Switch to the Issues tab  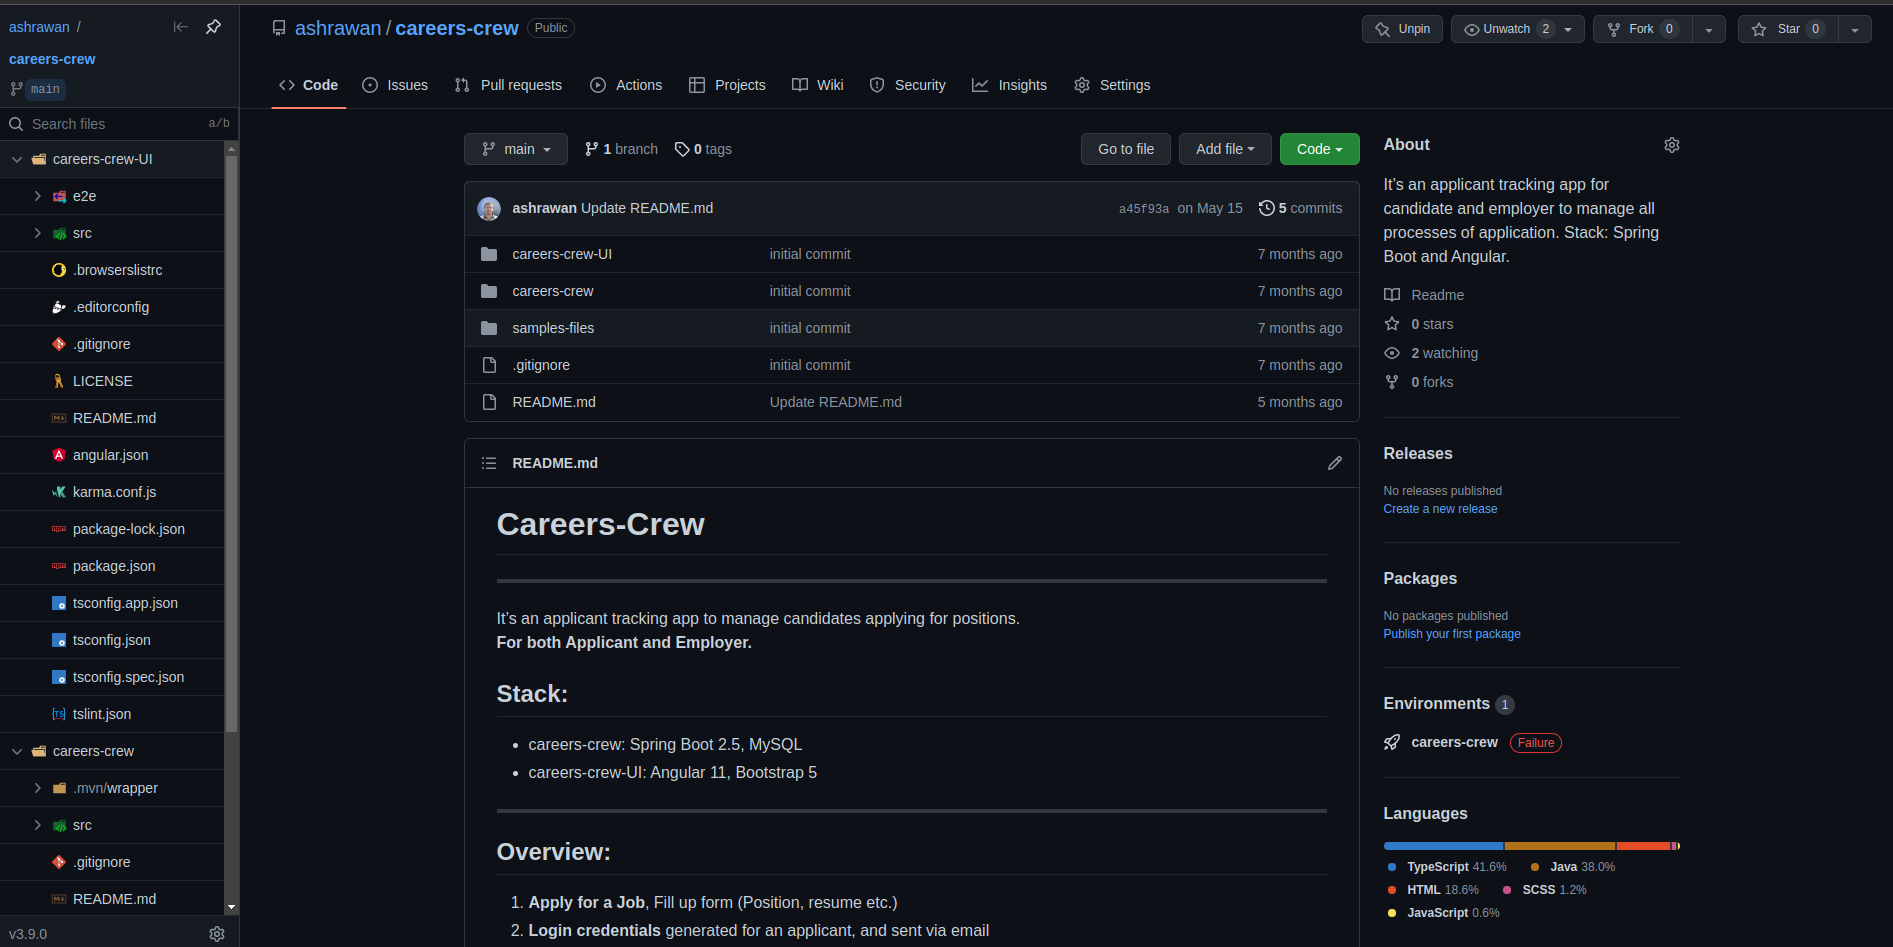pos(395,85)
